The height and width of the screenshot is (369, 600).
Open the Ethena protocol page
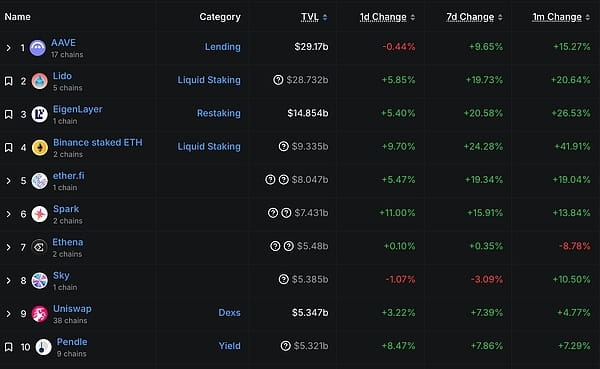pyautogui.click(x=68, y=242)
